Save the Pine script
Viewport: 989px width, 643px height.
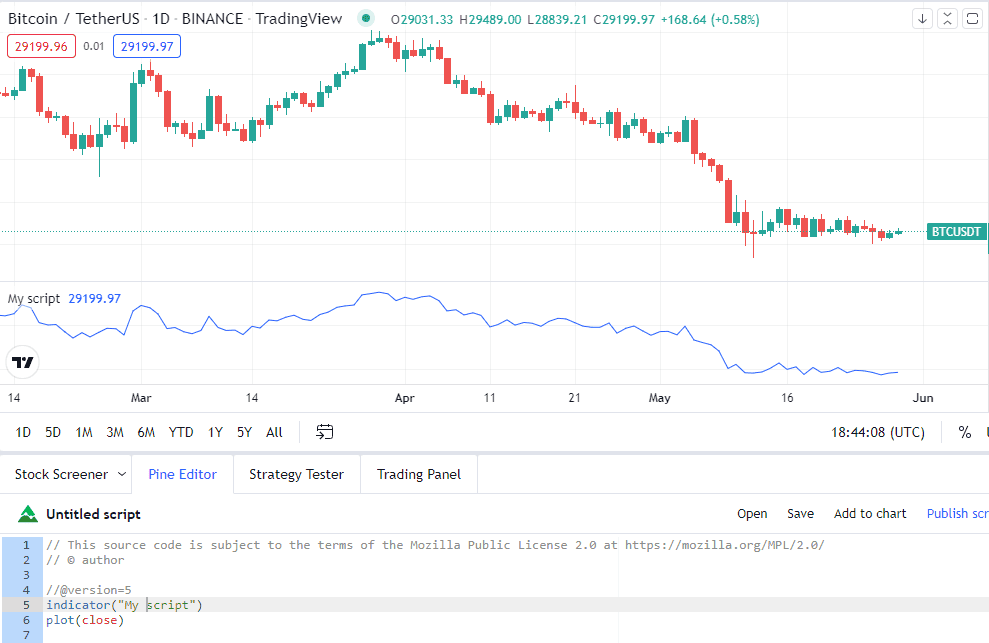800,514
